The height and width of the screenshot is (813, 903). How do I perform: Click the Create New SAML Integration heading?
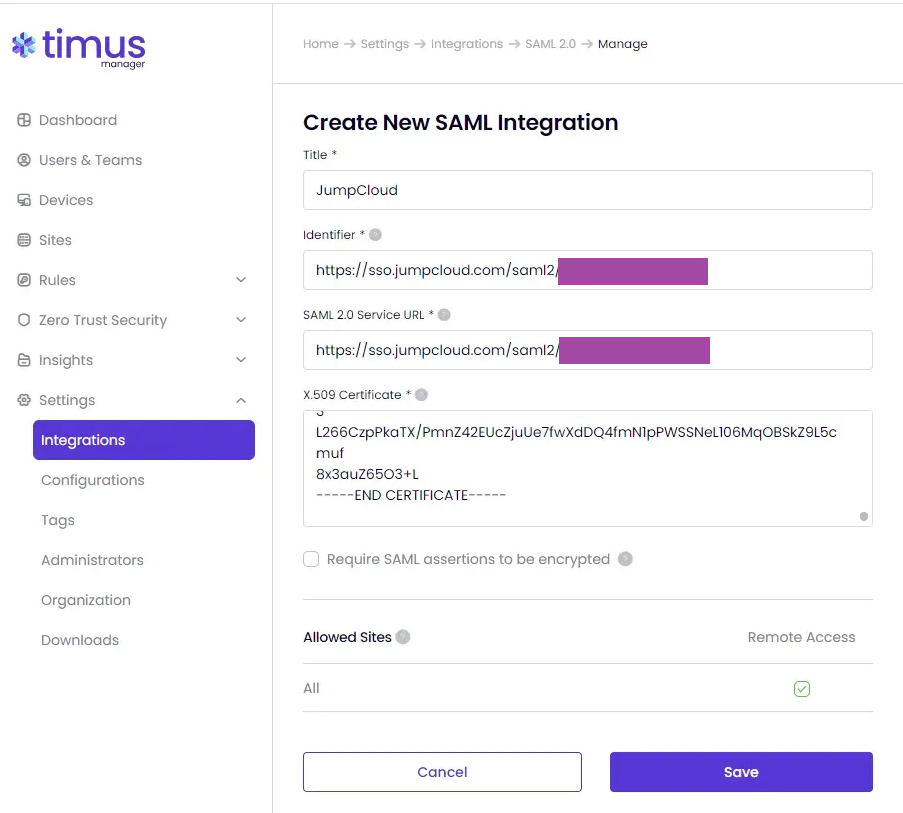click(x=461, y=123)
